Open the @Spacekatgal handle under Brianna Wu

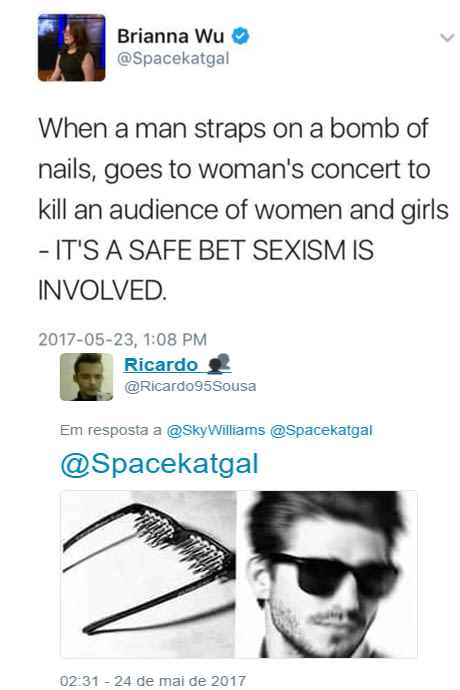(x=173, y=58)
